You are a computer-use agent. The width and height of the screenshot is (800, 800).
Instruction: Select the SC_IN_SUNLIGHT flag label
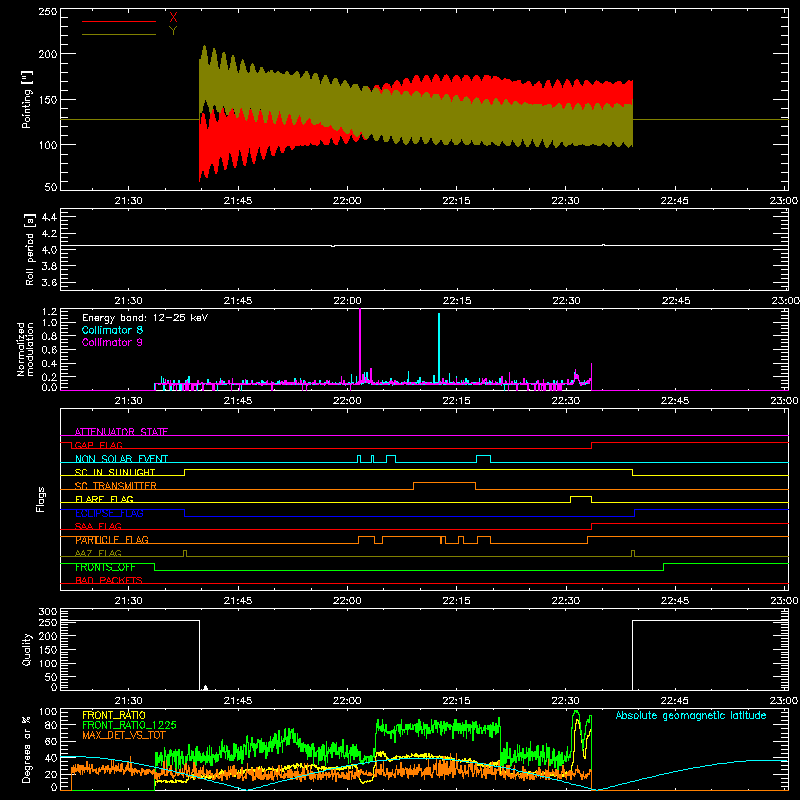click(x=115, y=472)
